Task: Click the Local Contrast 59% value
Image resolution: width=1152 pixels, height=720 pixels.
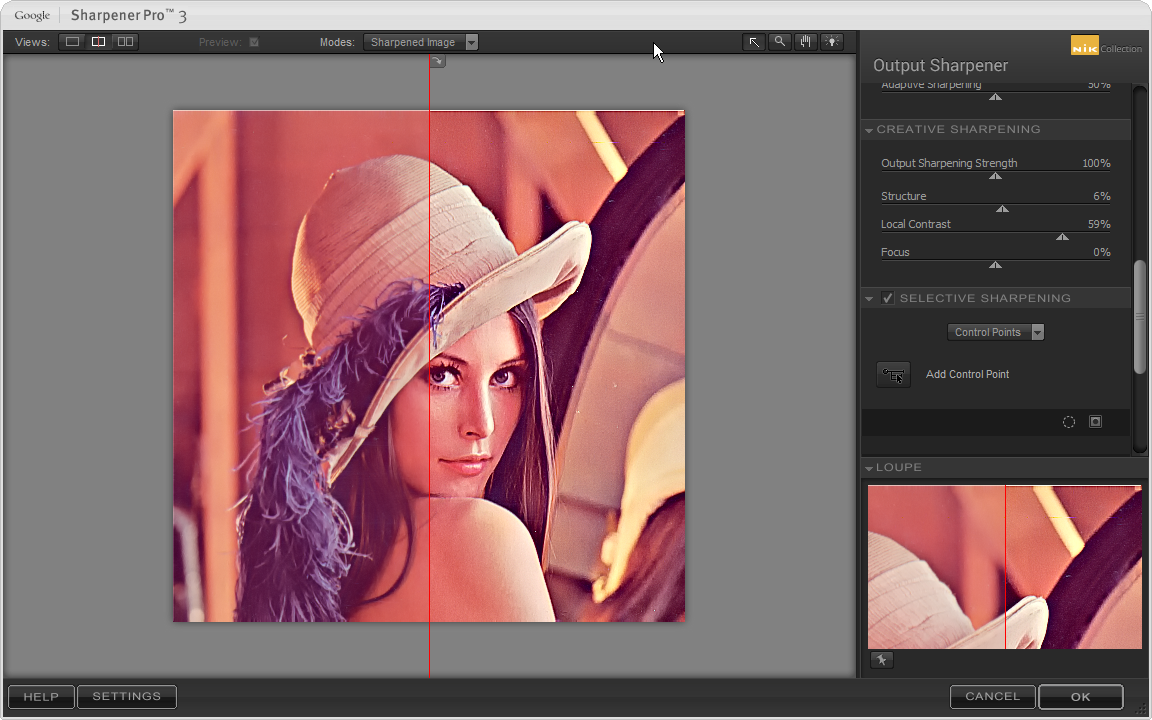Action: [1099, 224]
